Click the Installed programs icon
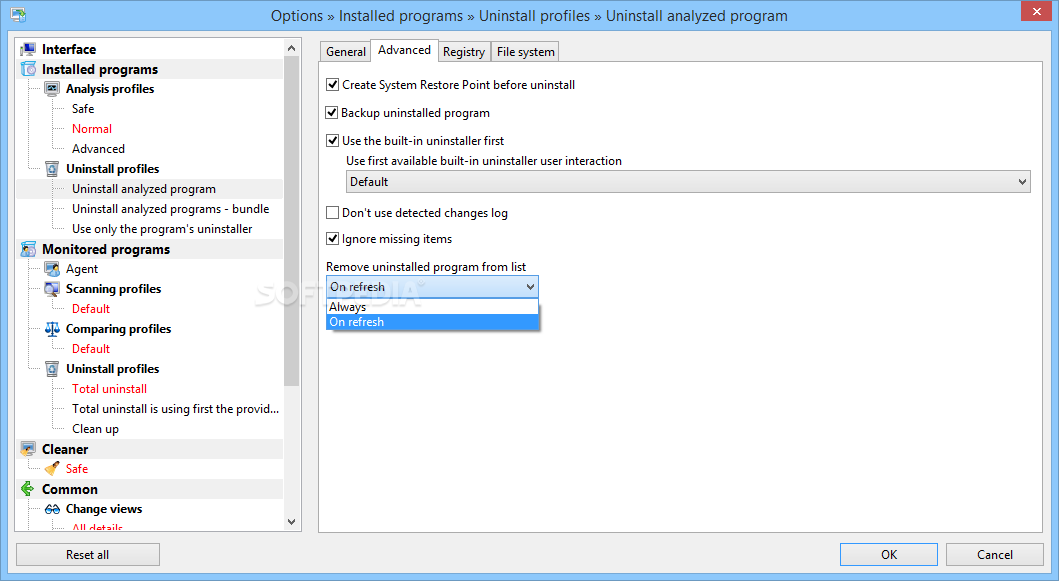The width and height of the screenshot is (1059, 581). tap(28, 69)
